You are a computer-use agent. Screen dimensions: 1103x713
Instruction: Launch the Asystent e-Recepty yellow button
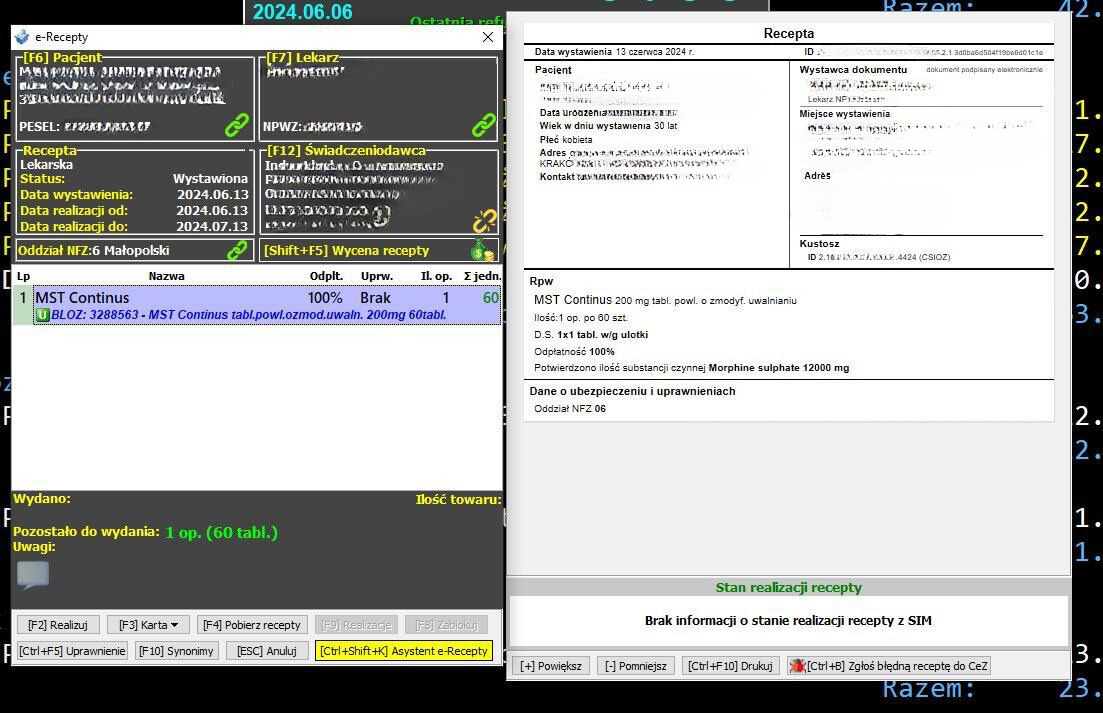coord(404,650)
